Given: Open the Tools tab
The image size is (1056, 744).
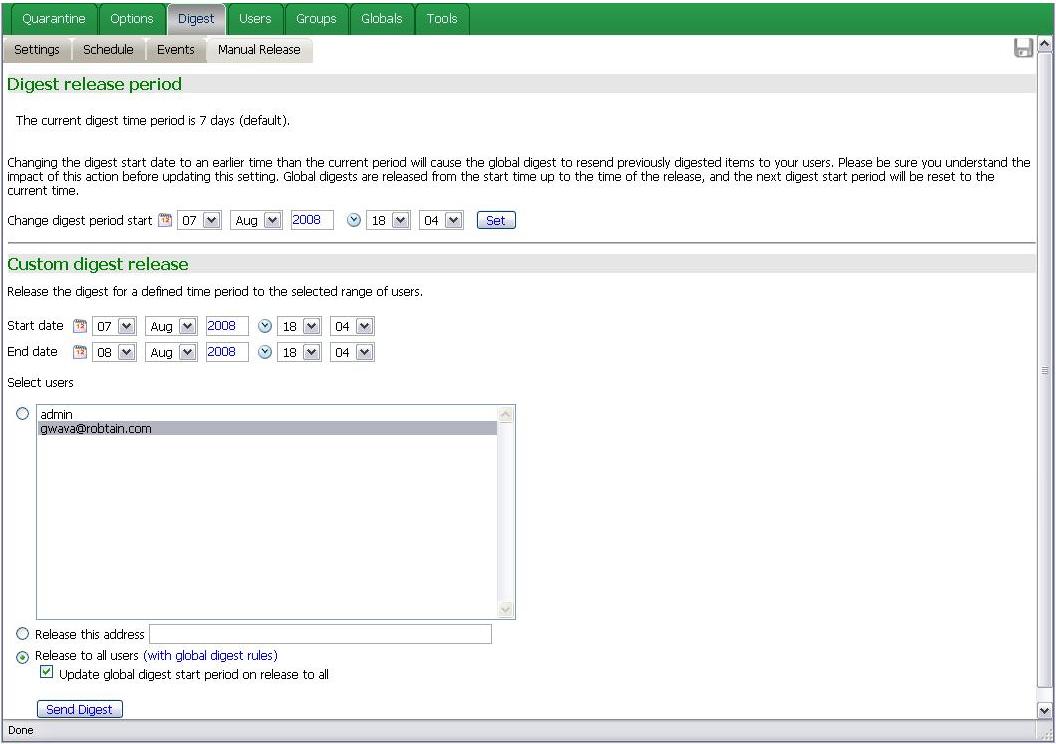Looking at the screenshot, I should [442, 19].
